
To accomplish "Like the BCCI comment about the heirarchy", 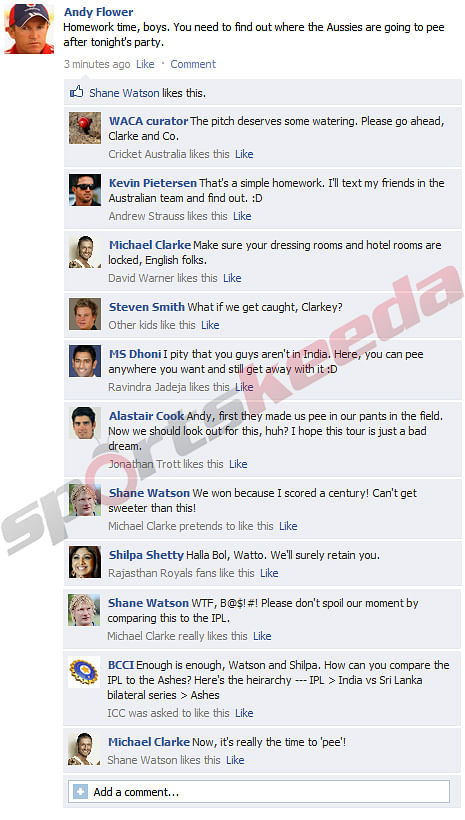I will [x=244, y=713].
